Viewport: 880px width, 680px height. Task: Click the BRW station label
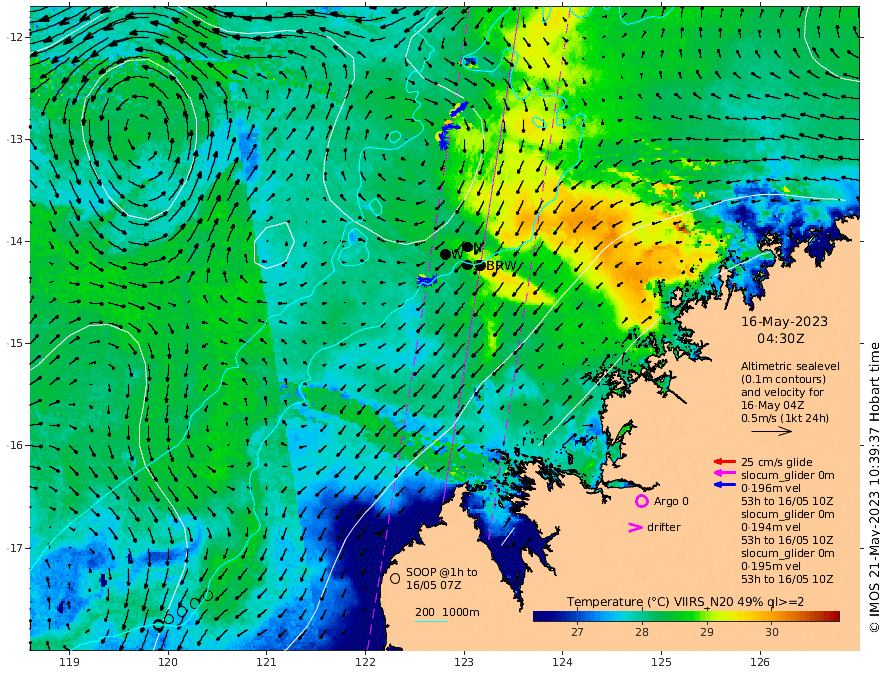click(x=501, y=266)
